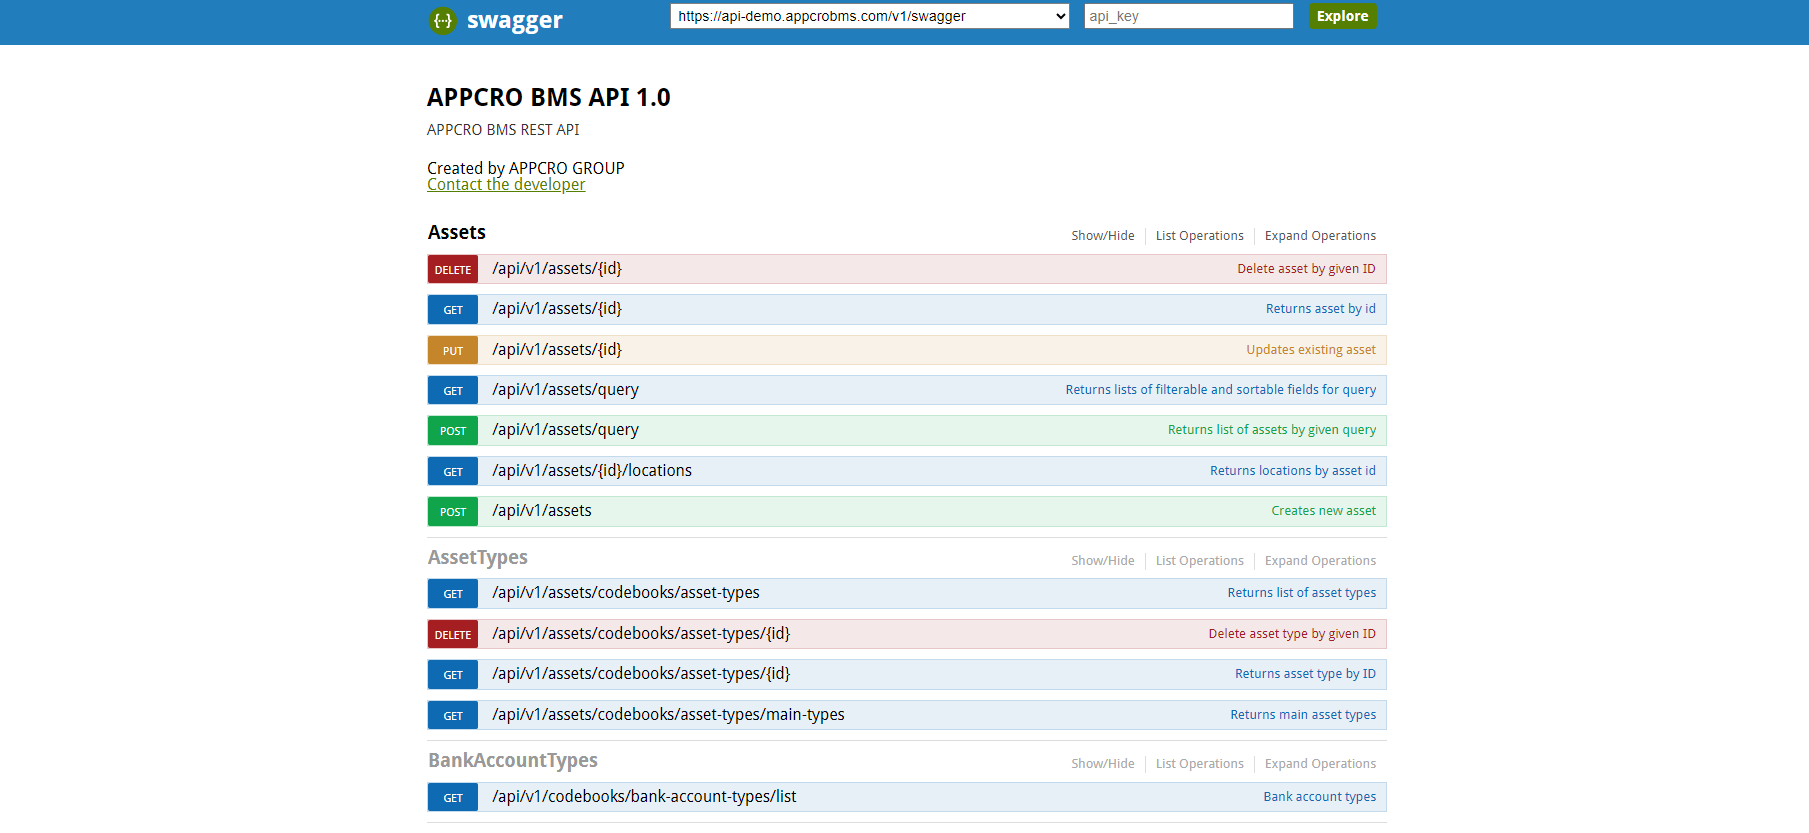1809x833 pixels.
Task: Click the Explore button
Action: (x=1342, y=16)
